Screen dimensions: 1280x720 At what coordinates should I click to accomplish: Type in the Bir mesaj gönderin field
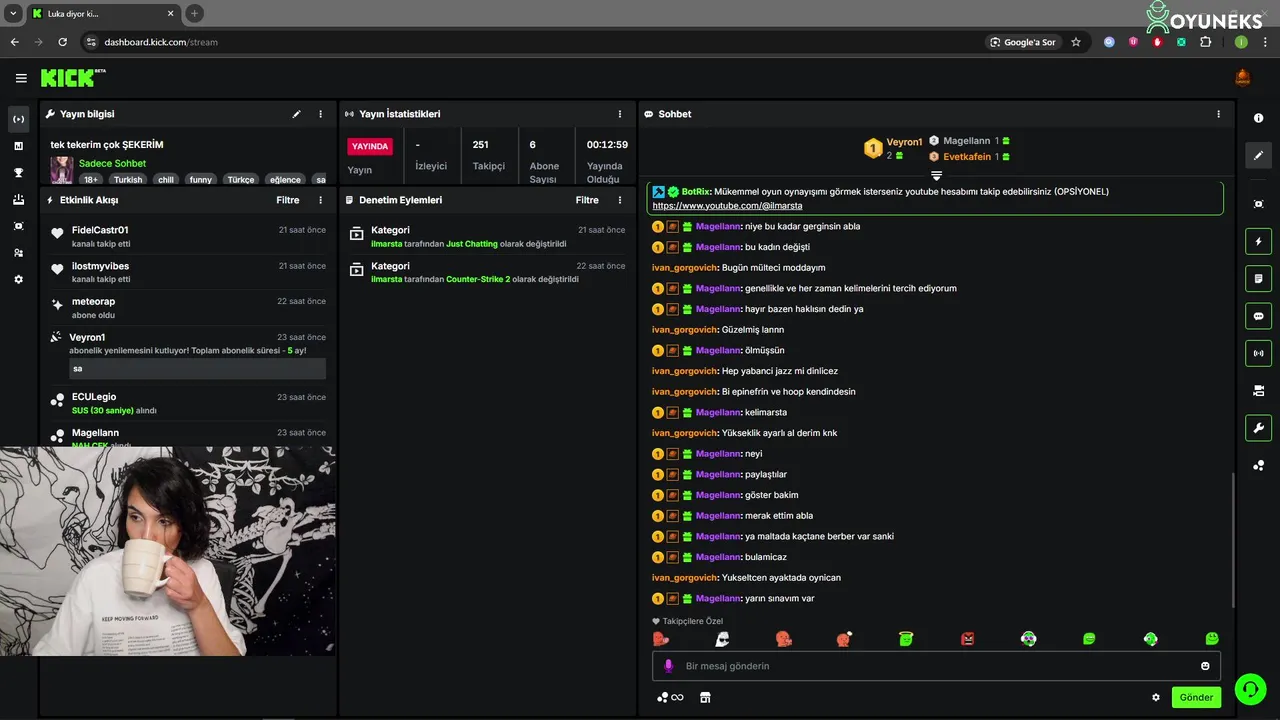(936, 666)
